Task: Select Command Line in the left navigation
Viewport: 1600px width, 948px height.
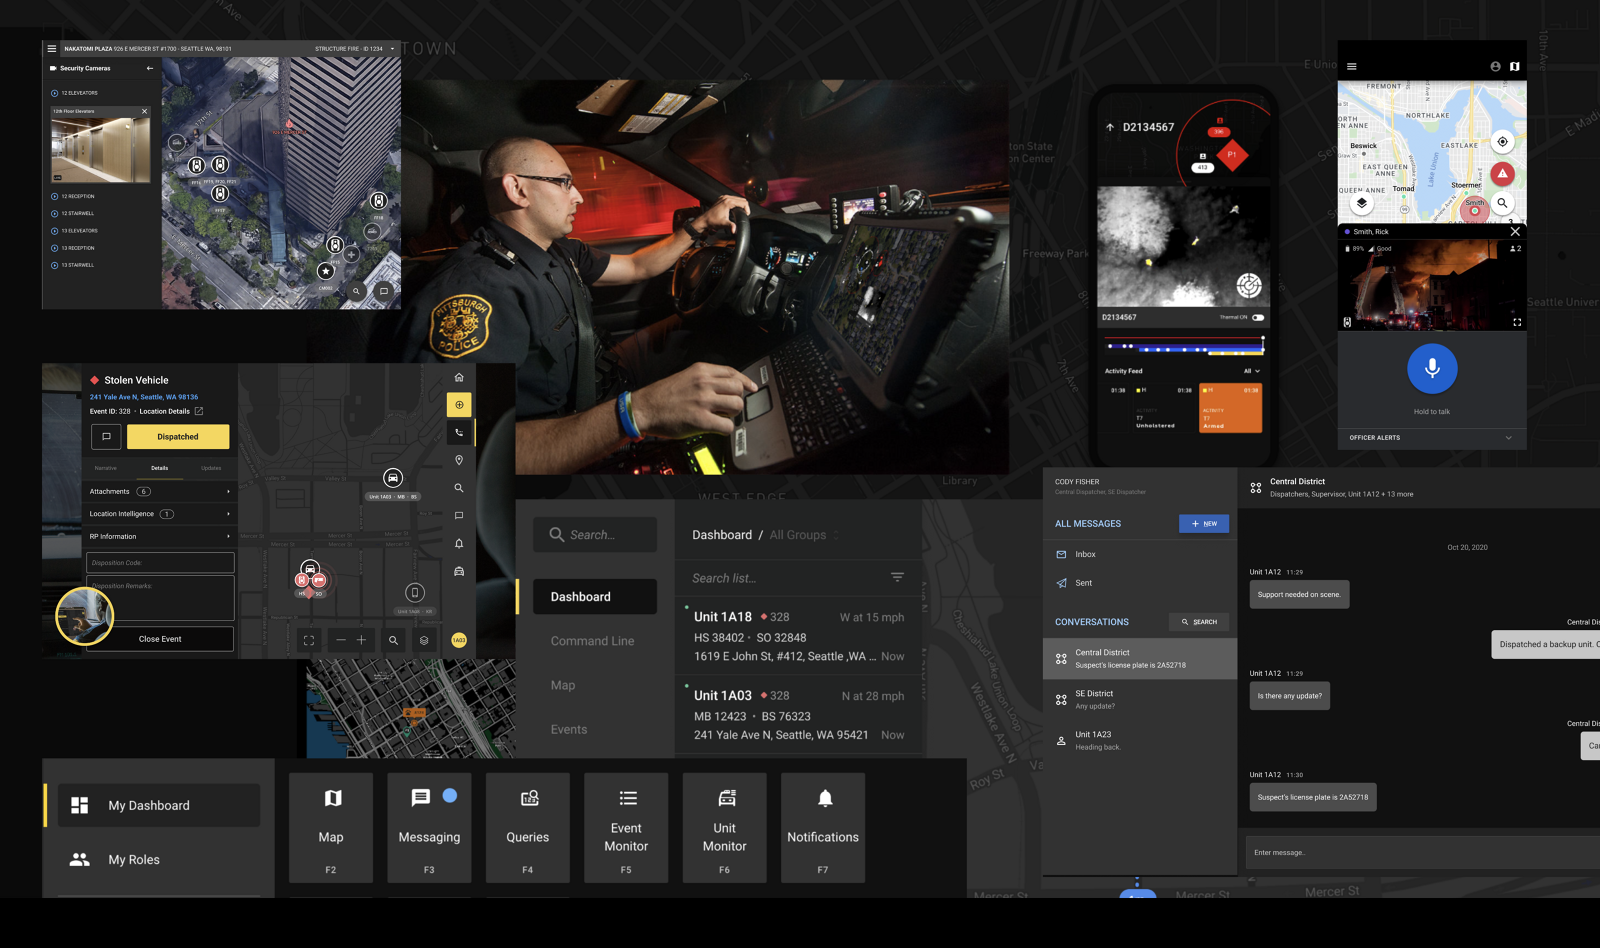Action: click(x=593, y=641)
